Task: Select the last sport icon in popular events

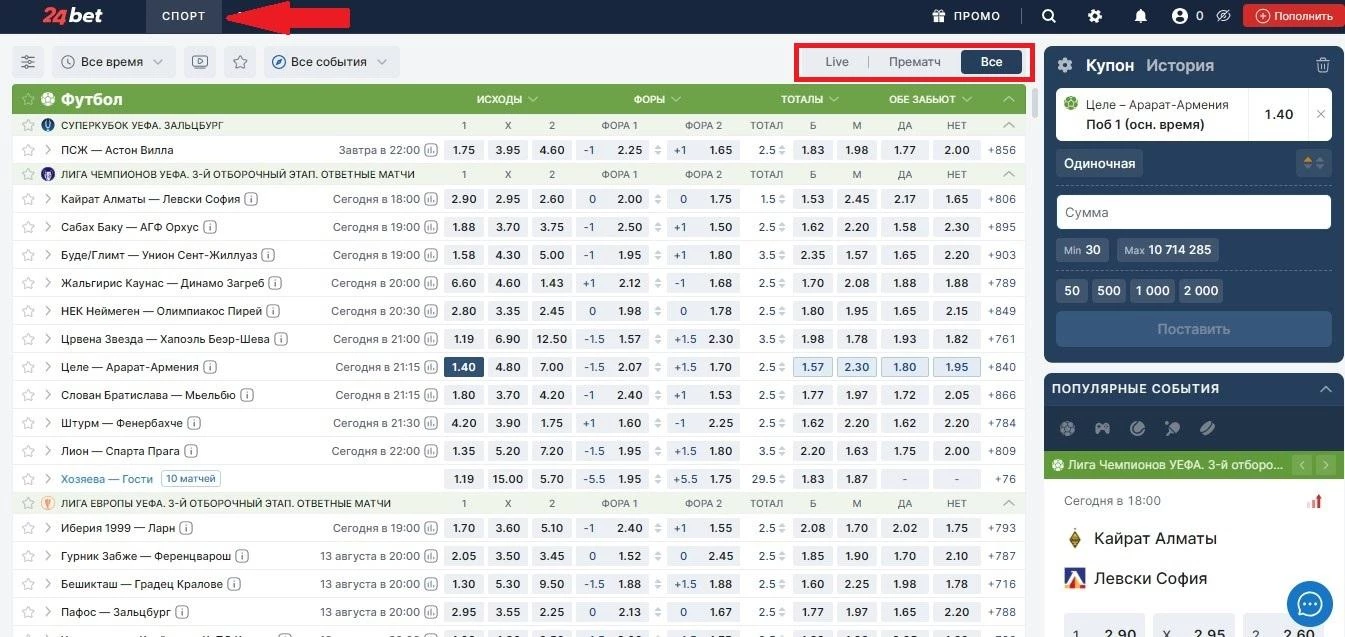Action: (x=1207, y=429)
